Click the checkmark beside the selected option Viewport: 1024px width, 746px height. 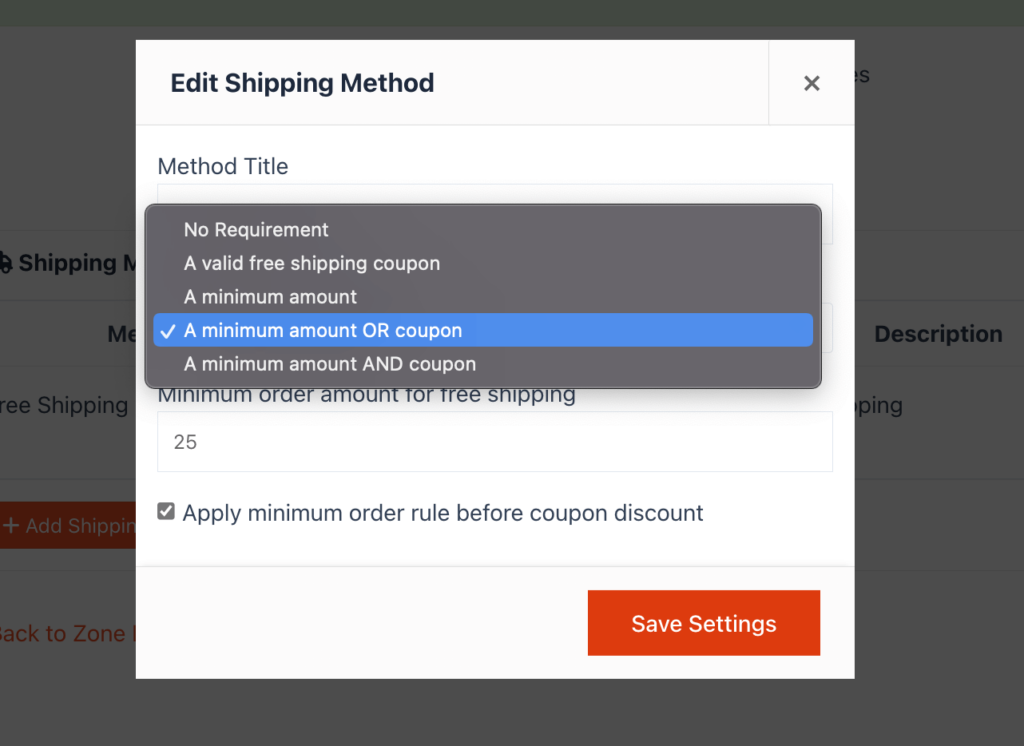pos(167,330)
